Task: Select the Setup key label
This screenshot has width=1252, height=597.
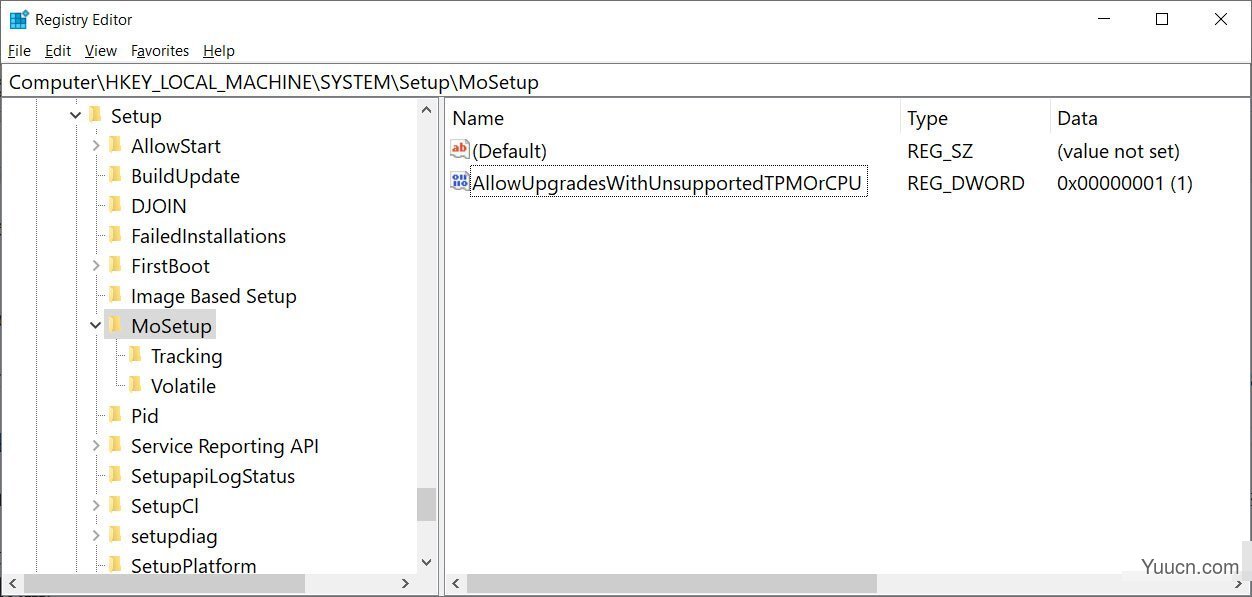Action: (136, 116)
